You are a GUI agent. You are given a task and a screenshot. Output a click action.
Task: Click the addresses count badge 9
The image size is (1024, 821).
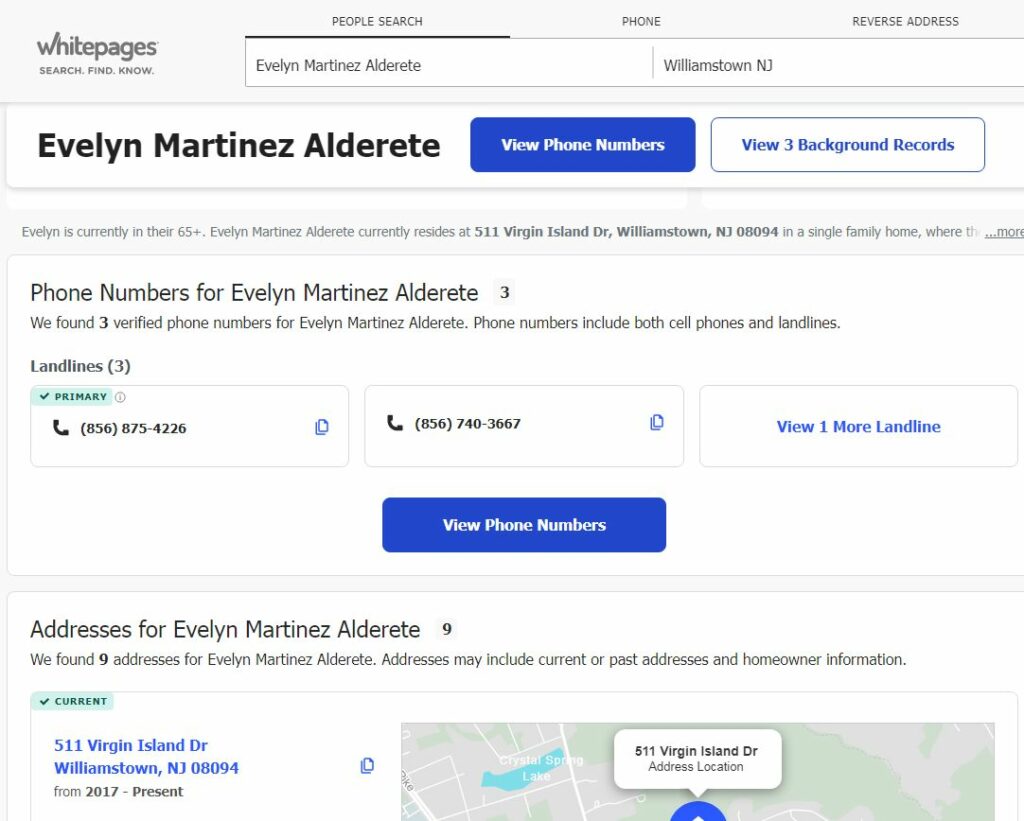(447, 629)
